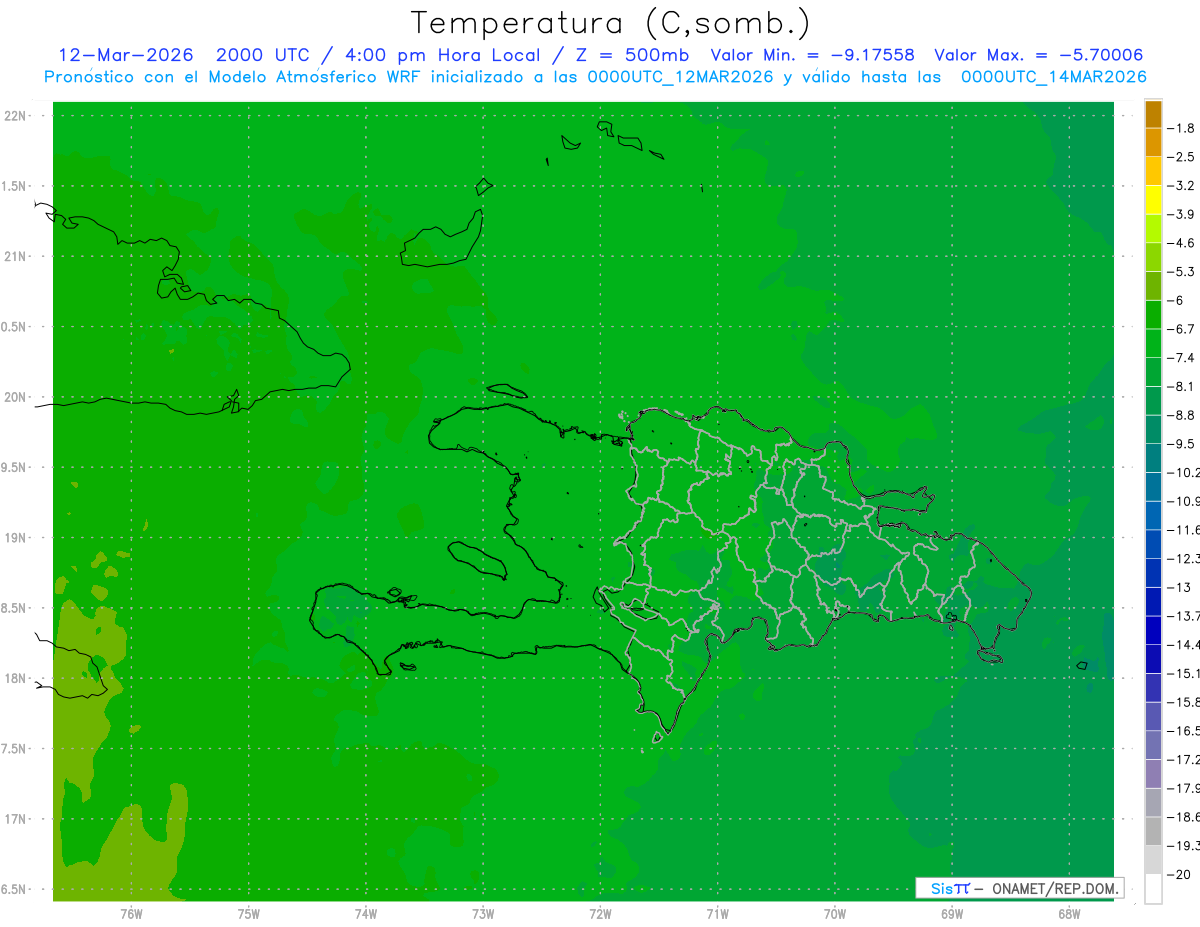The height and width of the screenshot is (927, 1200).
Task: Click the '21N' latitude axis label
Action: 16,256
